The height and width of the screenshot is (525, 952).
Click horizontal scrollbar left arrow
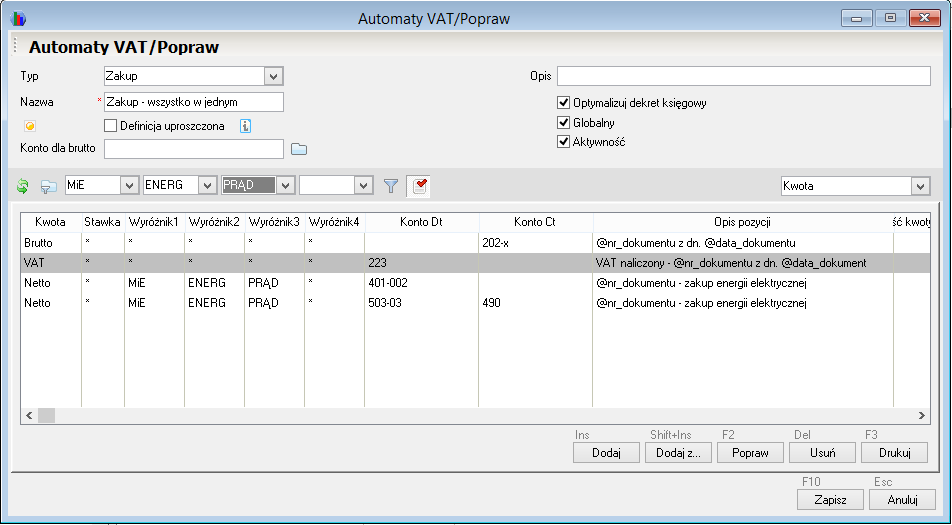(x=29, y=416)
